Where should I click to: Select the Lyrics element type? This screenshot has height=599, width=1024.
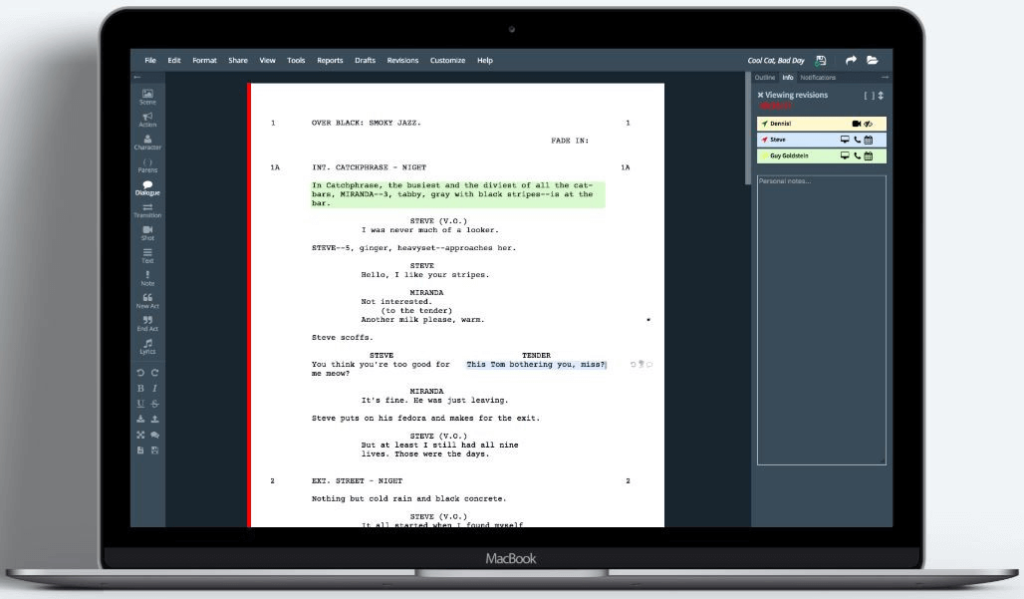click(147, 346)
